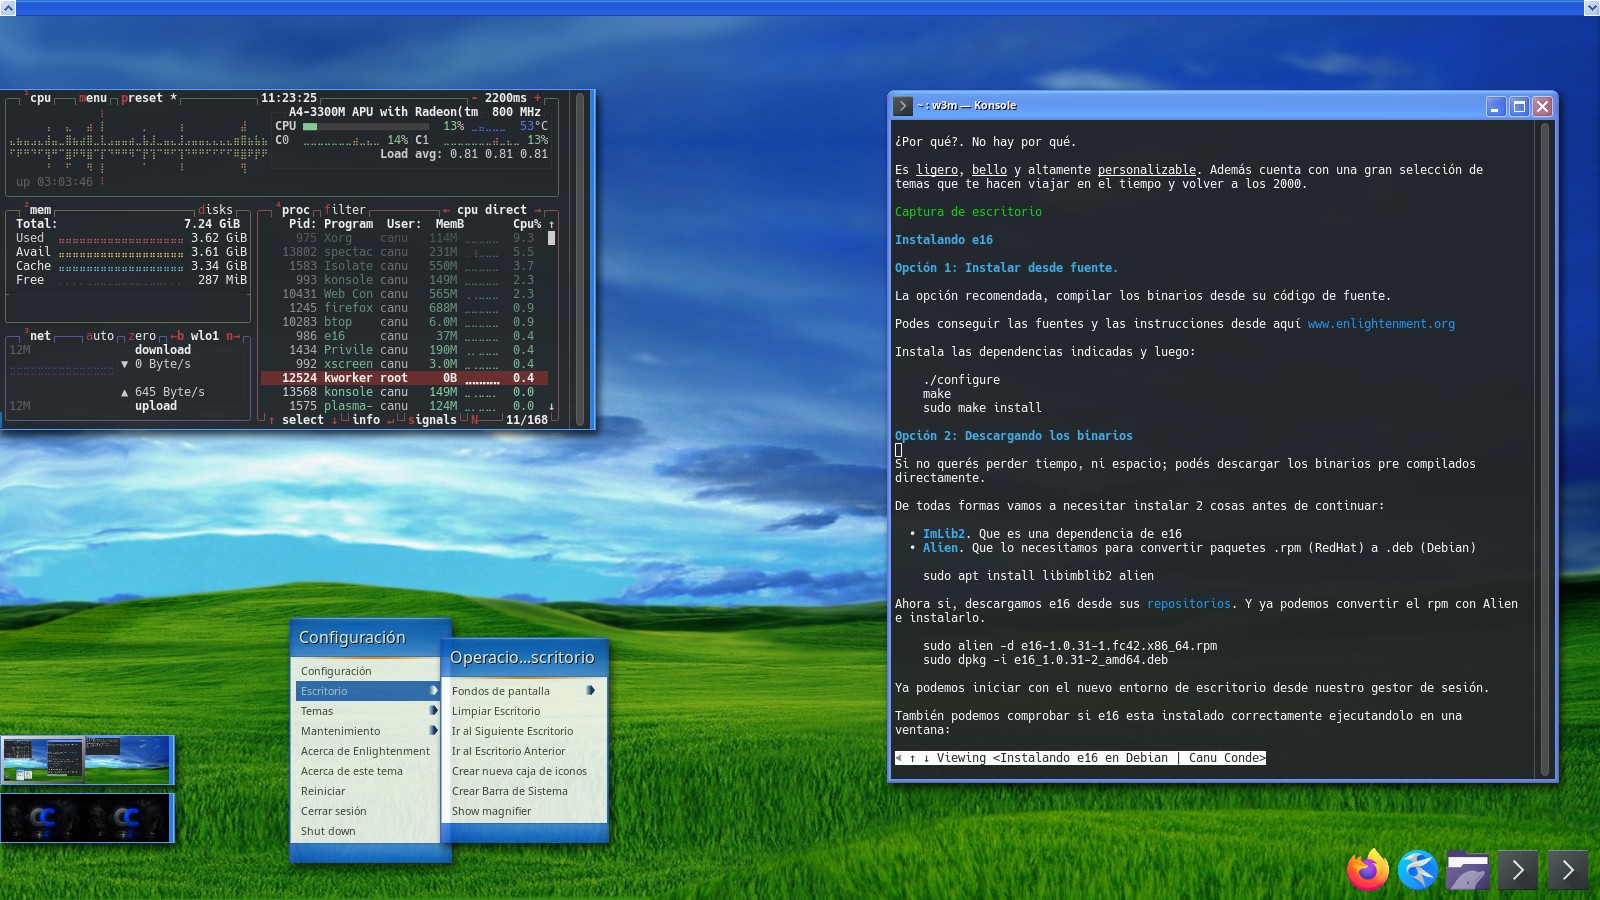Follow the personalizable link in w3m

pos(1147,170)
